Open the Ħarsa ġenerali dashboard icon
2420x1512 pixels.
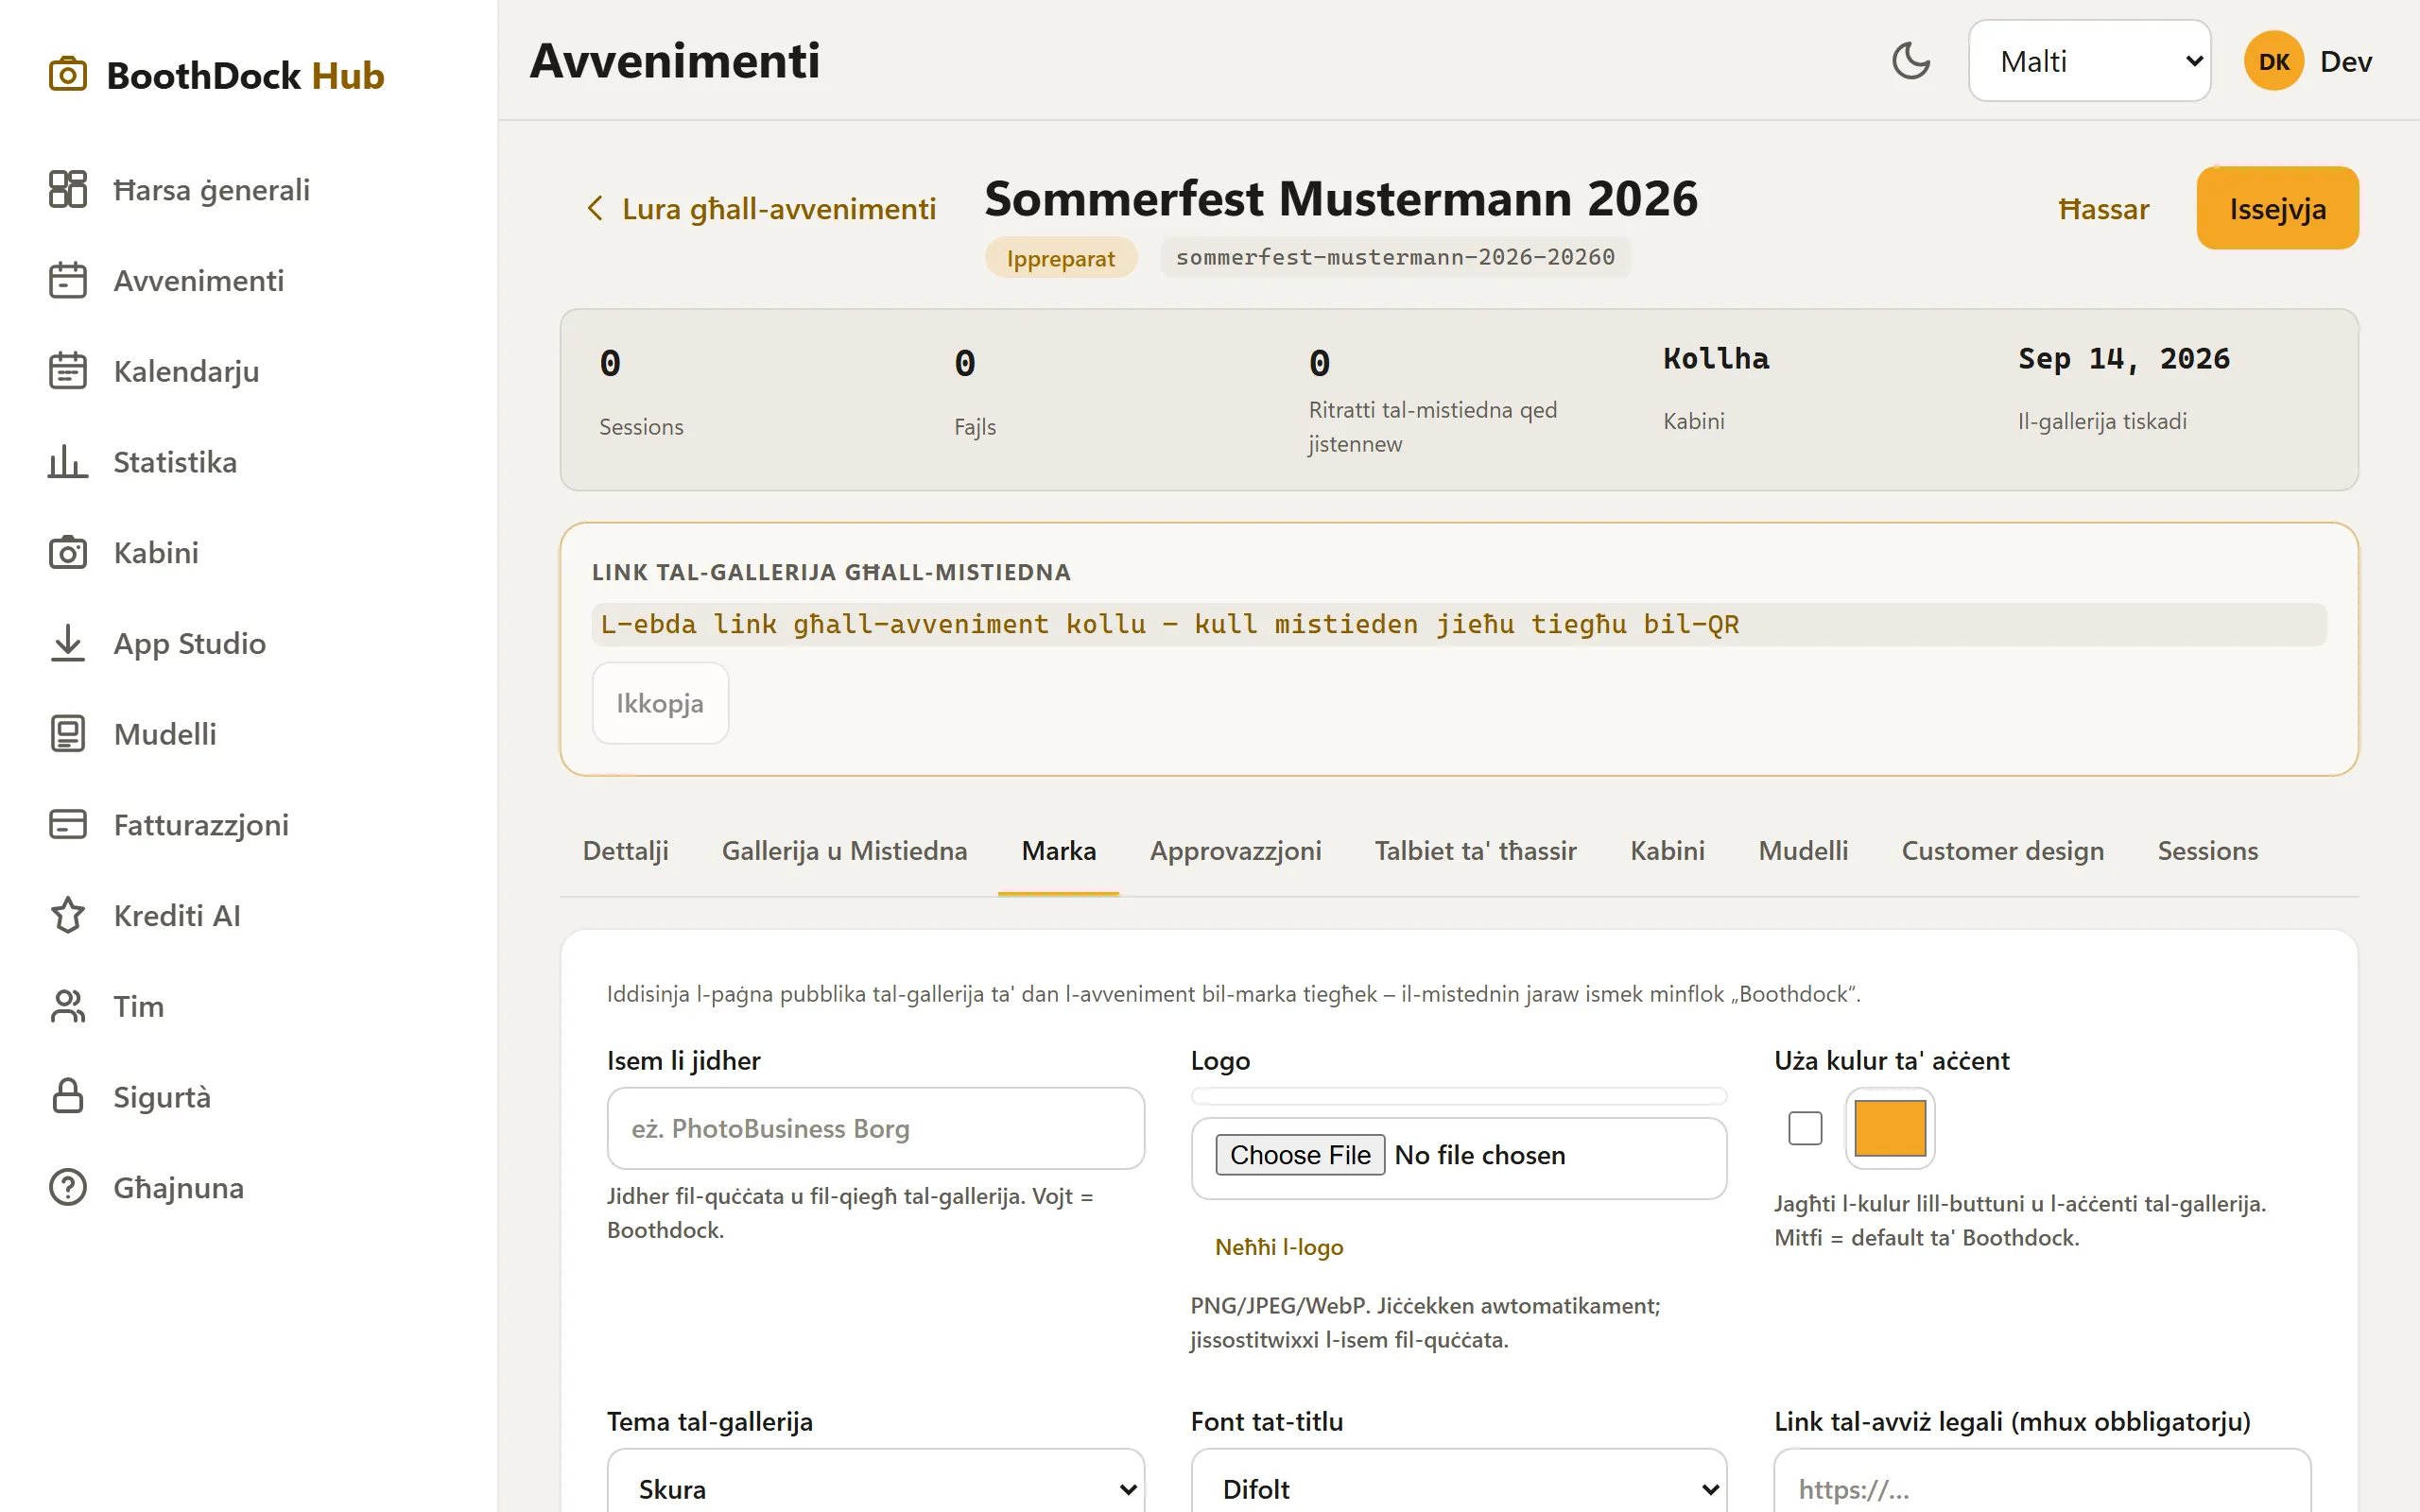tap(67, 189)
